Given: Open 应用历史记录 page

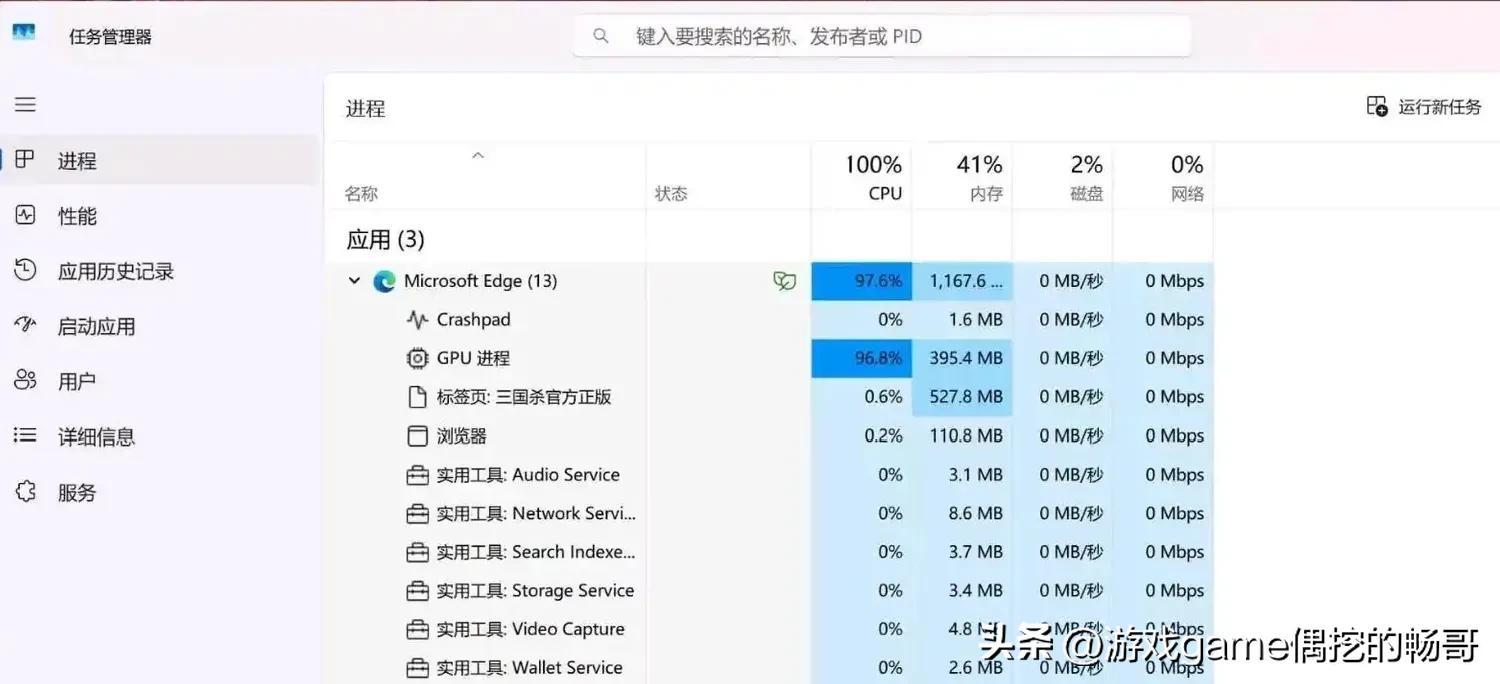Looking at the screenshot, I should (160, 270).
